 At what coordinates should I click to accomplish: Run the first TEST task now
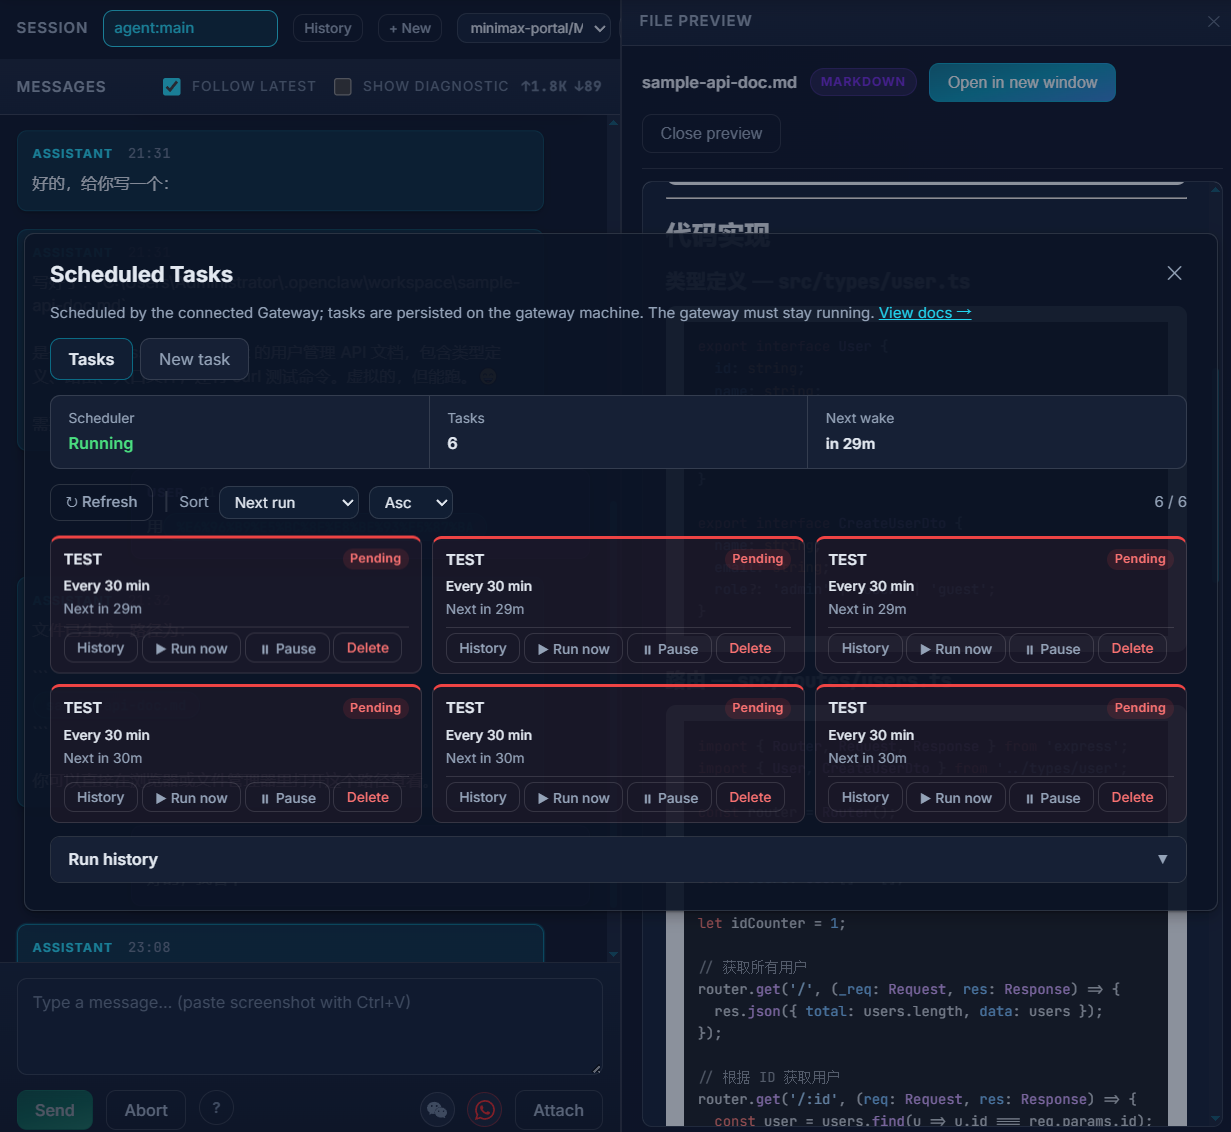(191, 648)
